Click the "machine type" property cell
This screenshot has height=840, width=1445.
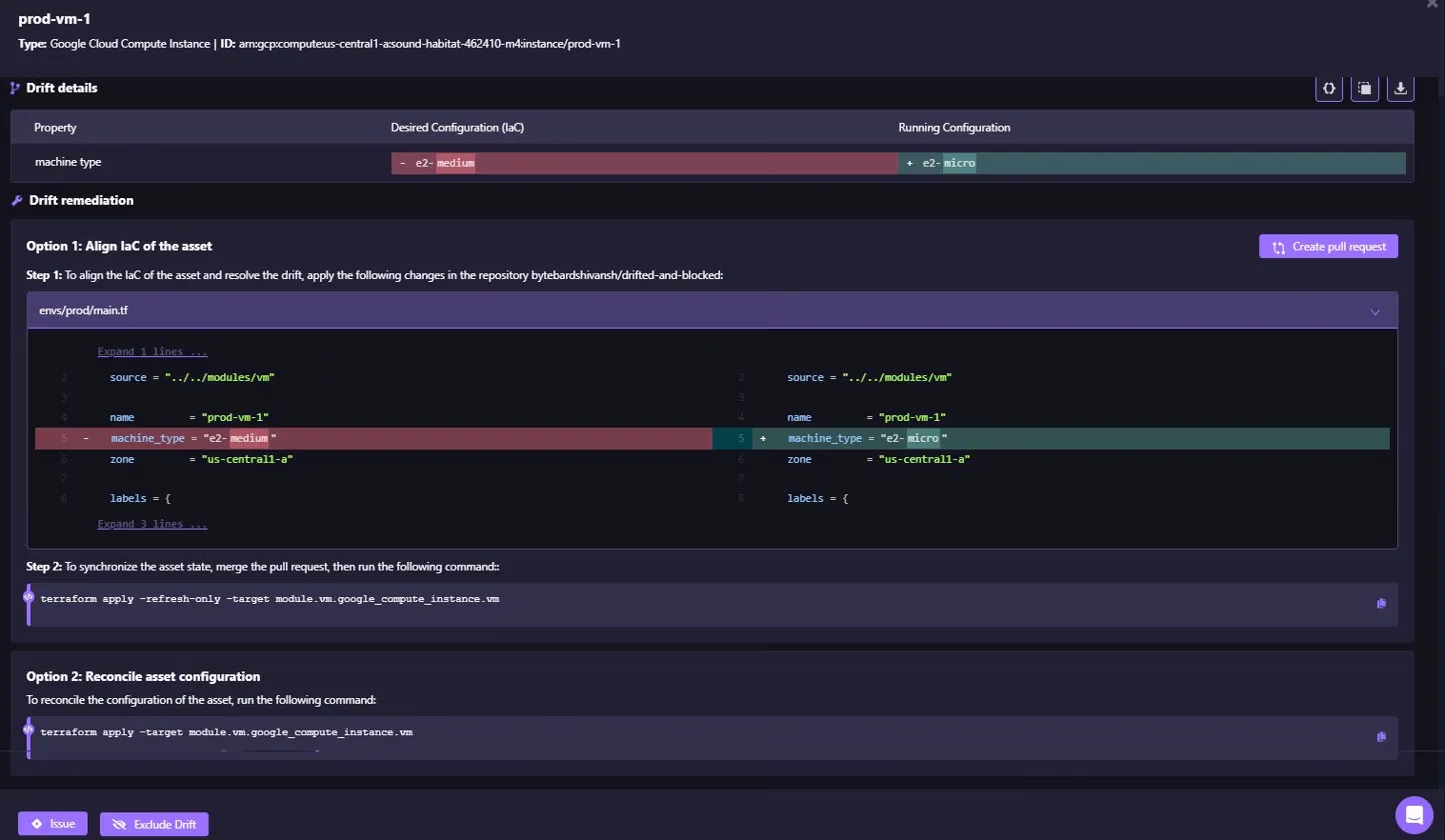tap(68, 162)
